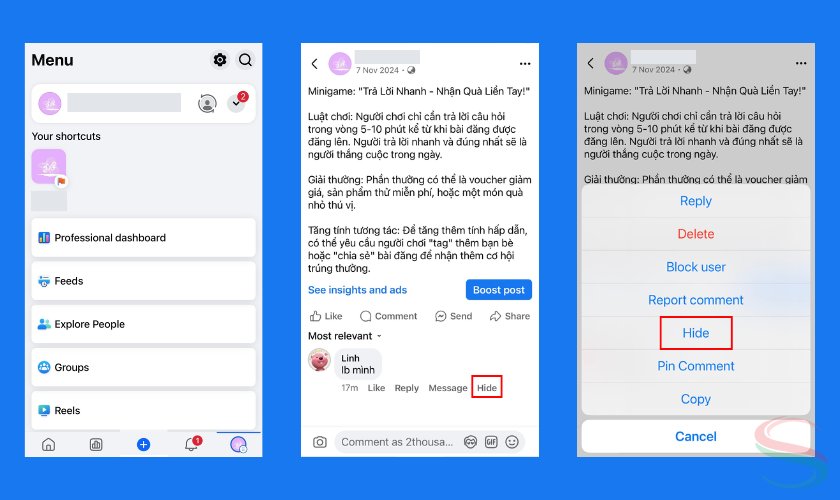This screenshot has height=500, width=840.
Task: Tap Send action on post
Action: 453,316
